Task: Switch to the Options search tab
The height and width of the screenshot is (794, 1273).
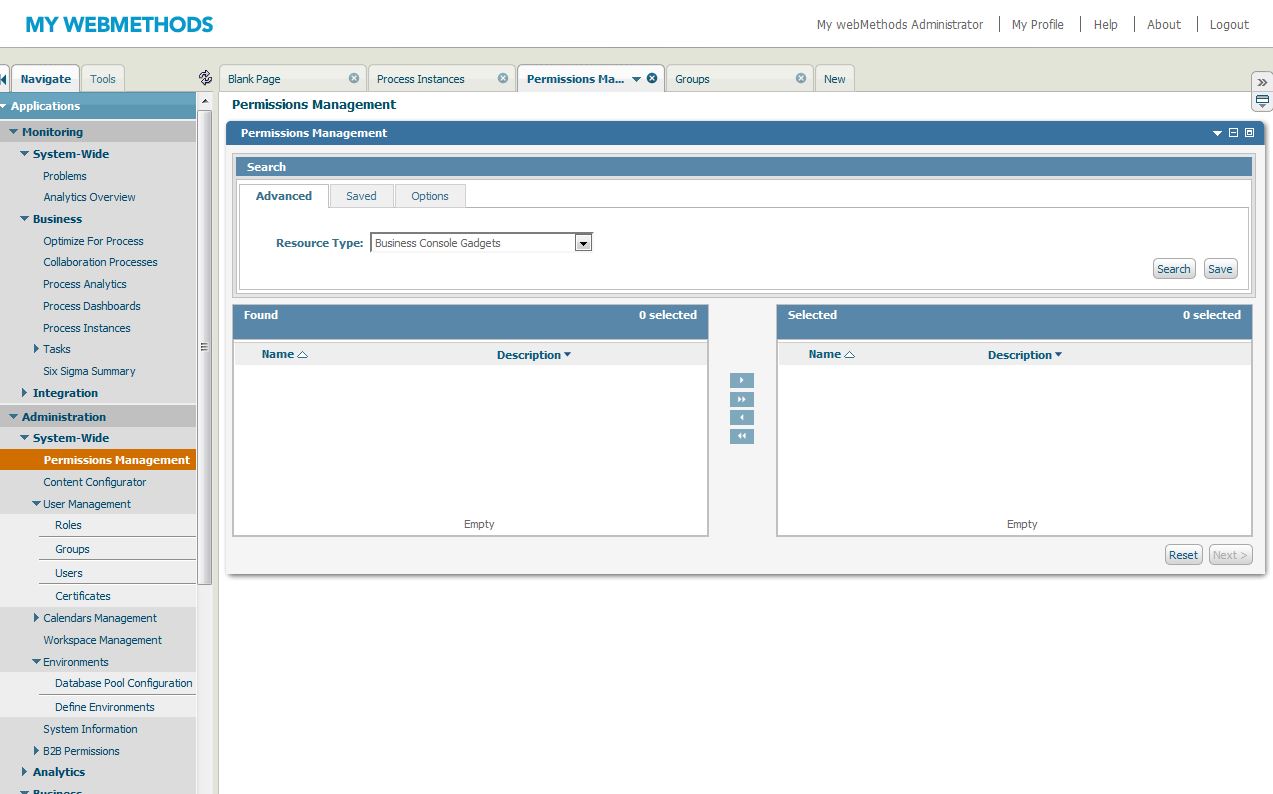Action: (x=430, y=196)
